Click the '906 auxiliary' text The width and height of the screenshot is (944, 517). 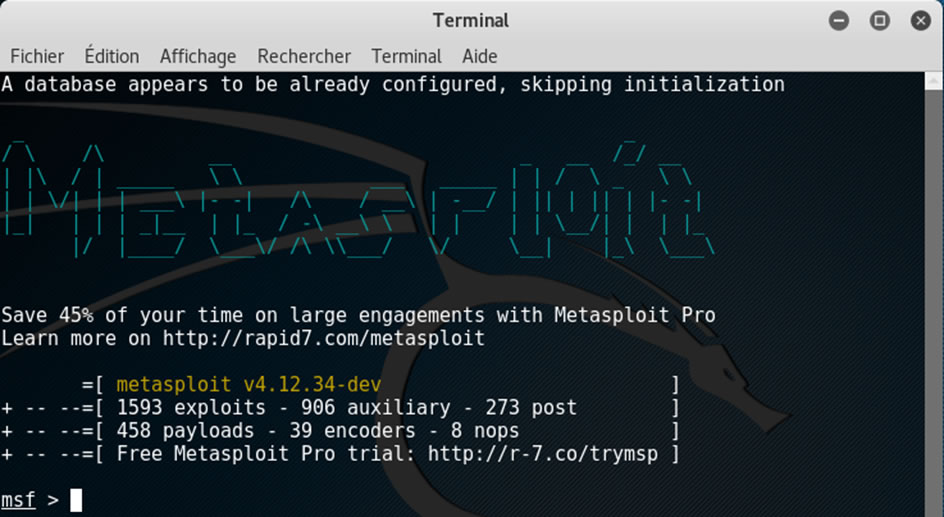click(376, 407)
